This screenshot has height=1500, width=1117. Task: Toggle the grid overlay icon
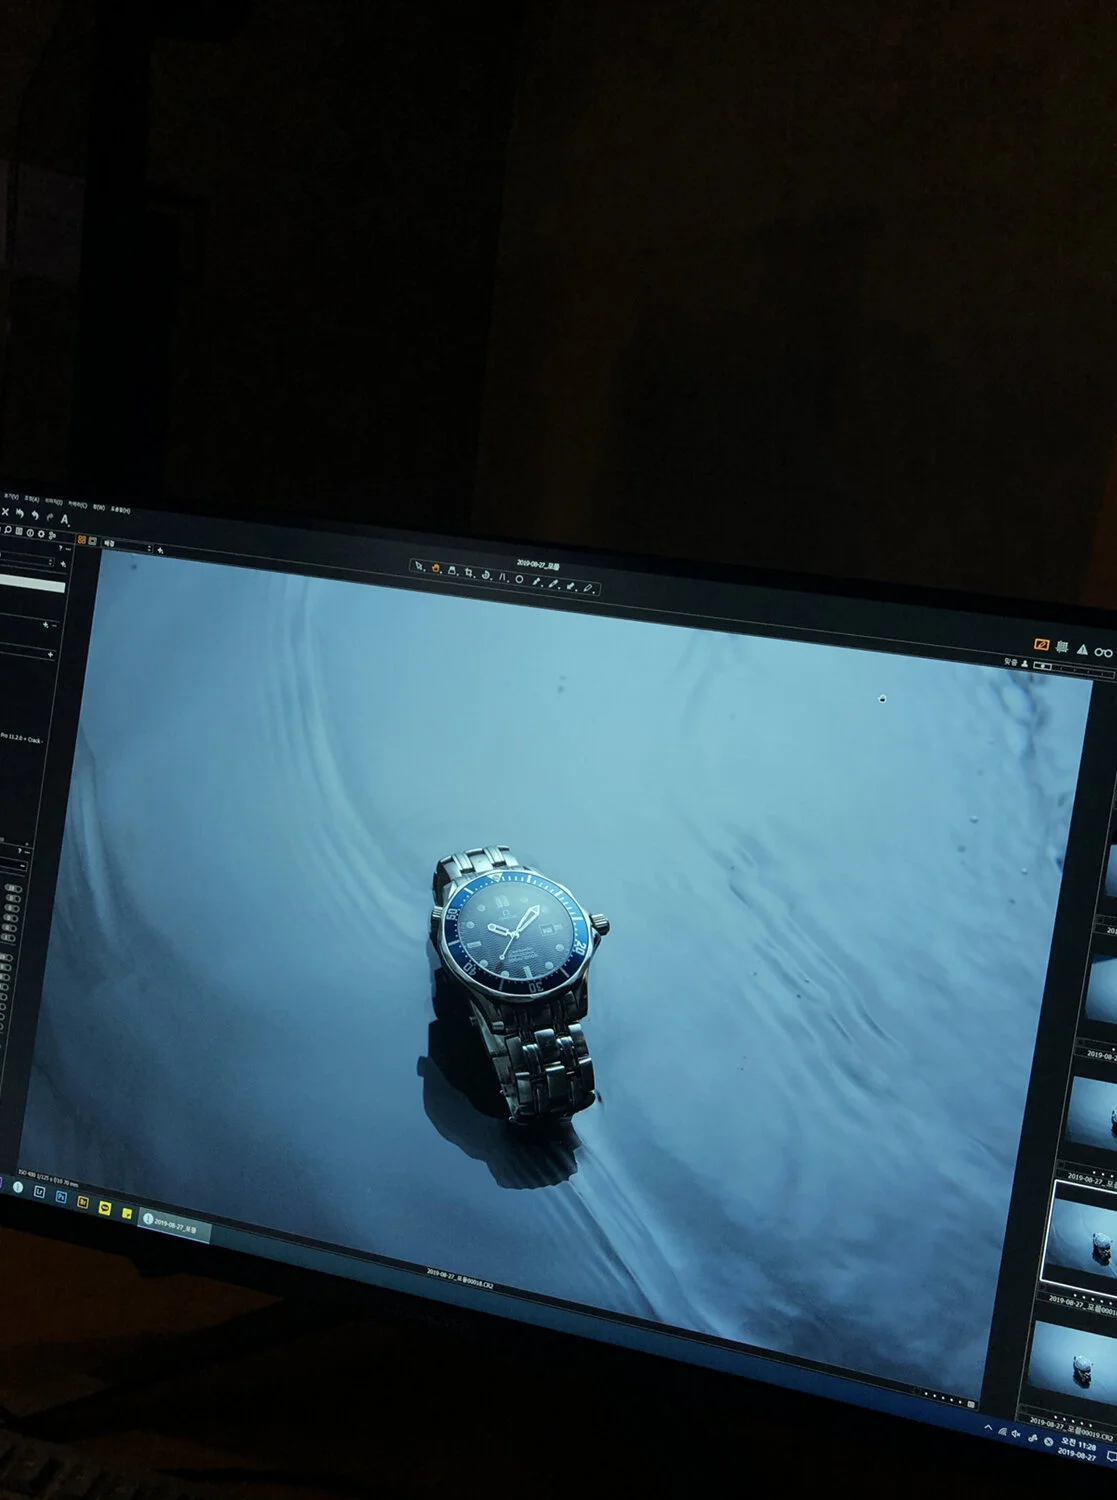point(1062,646)
